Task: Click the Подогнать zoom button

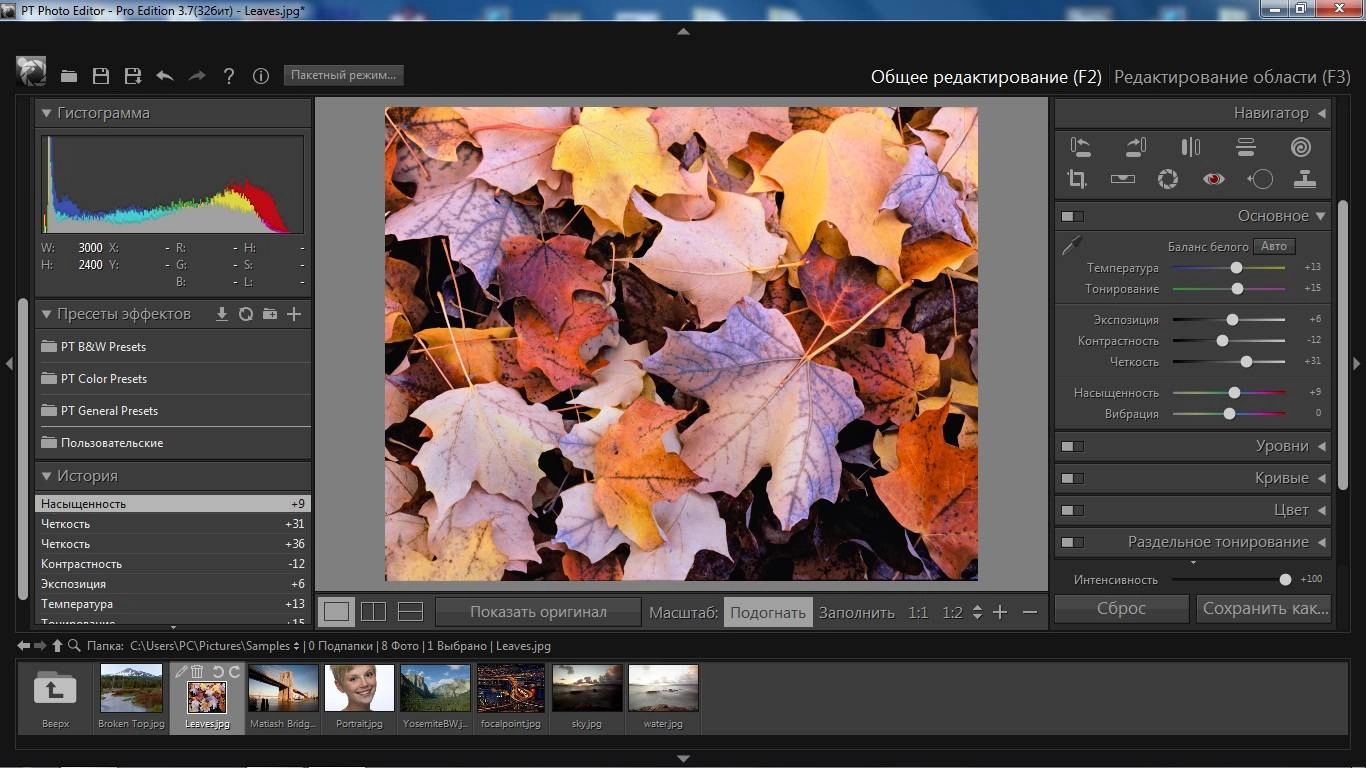Action: (768, 612)
